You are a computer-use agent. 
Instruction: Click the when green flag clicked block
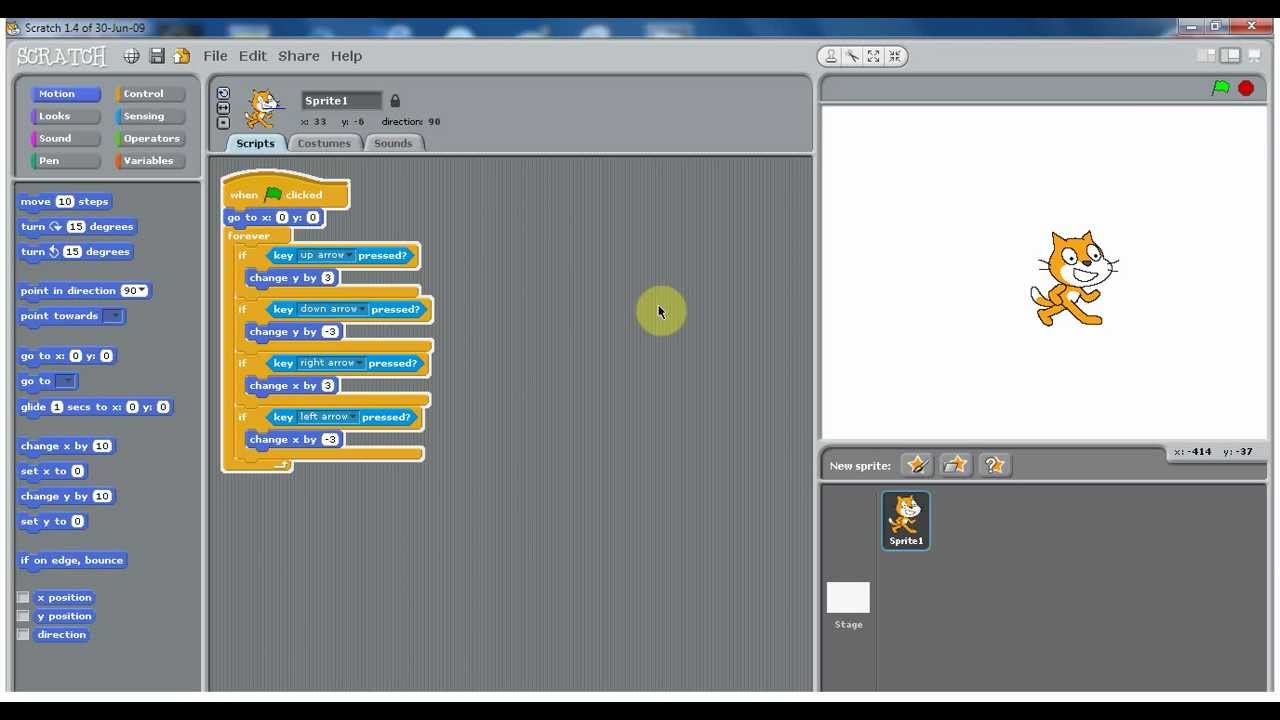286,193
